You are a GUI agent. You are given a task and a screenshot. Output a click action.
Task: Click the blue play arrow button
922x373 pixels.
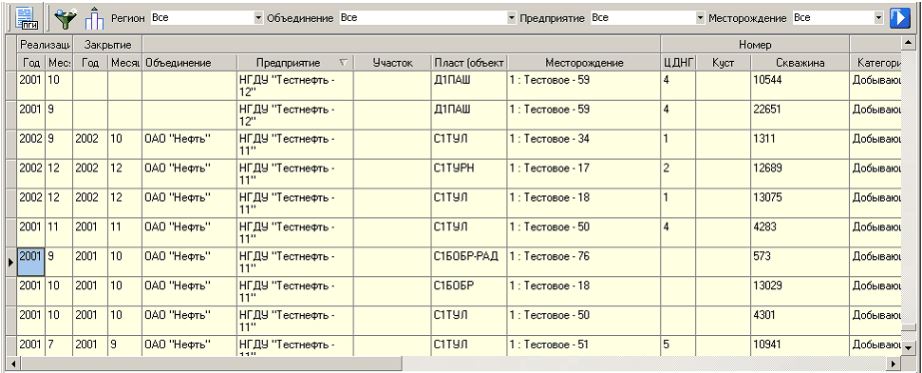tap(899, 18)
